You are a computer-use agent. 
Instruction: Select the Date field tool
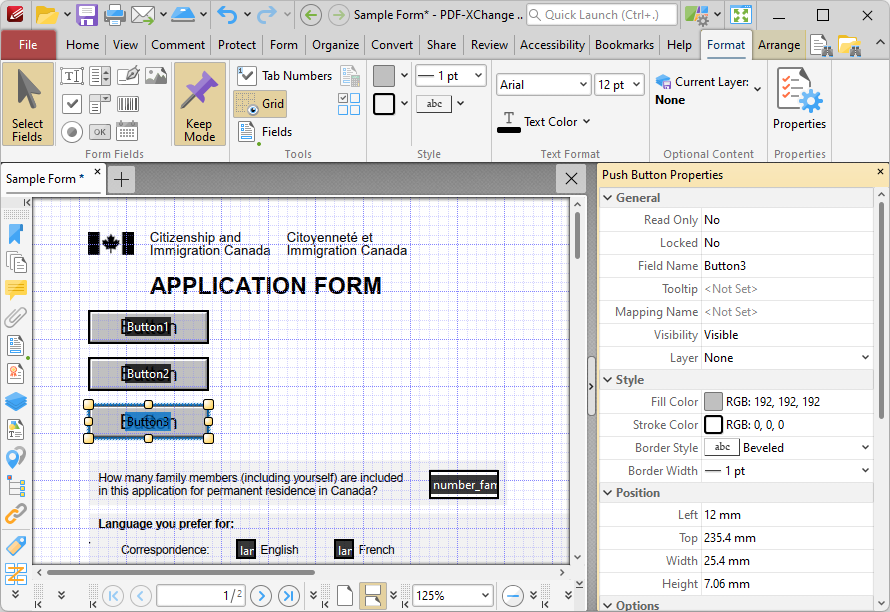[x=128, y=132]
